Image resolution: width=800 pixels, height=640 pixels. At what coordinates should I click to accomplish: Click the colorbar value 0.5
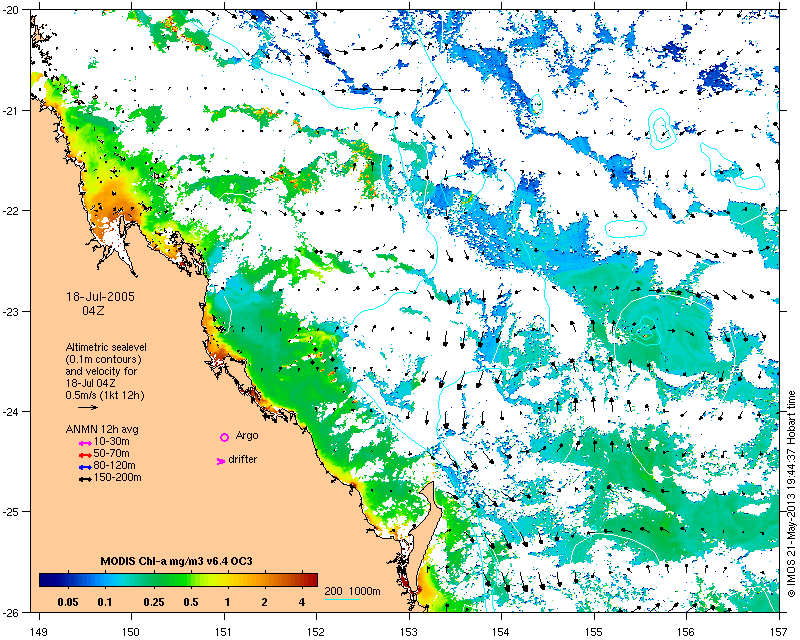pos(191,602)
